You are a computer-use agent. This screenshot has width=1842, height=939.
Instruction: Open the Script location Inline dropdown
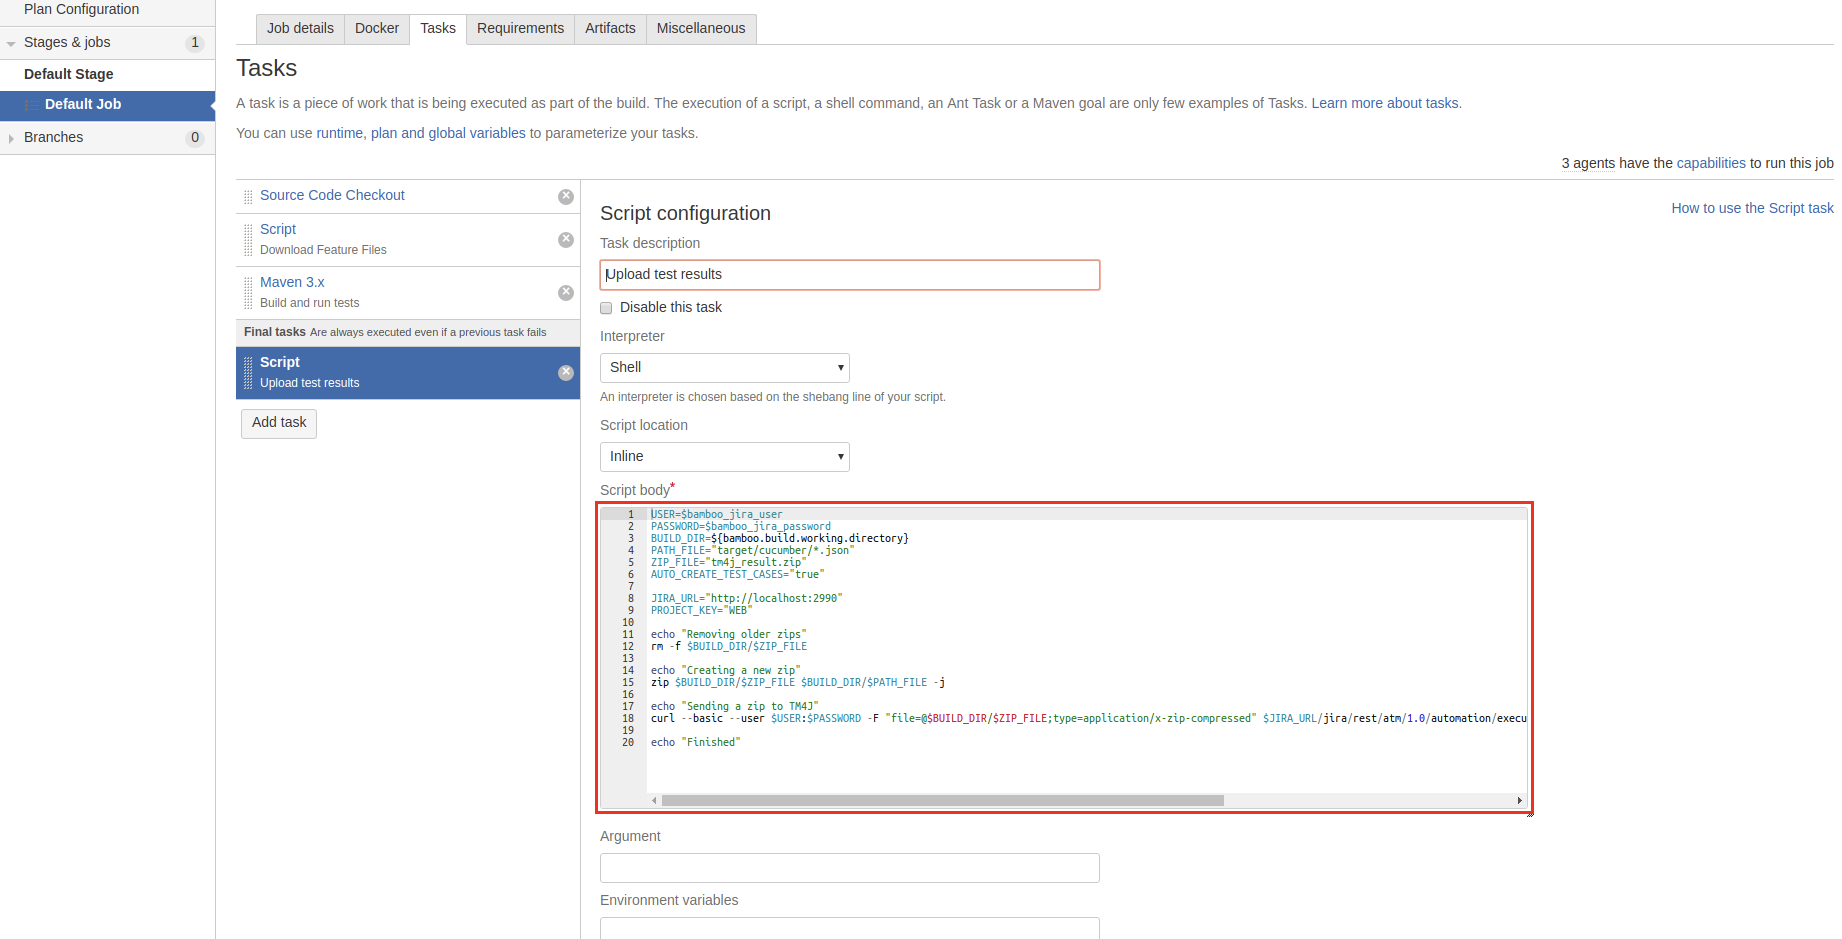tap(724, 457)
